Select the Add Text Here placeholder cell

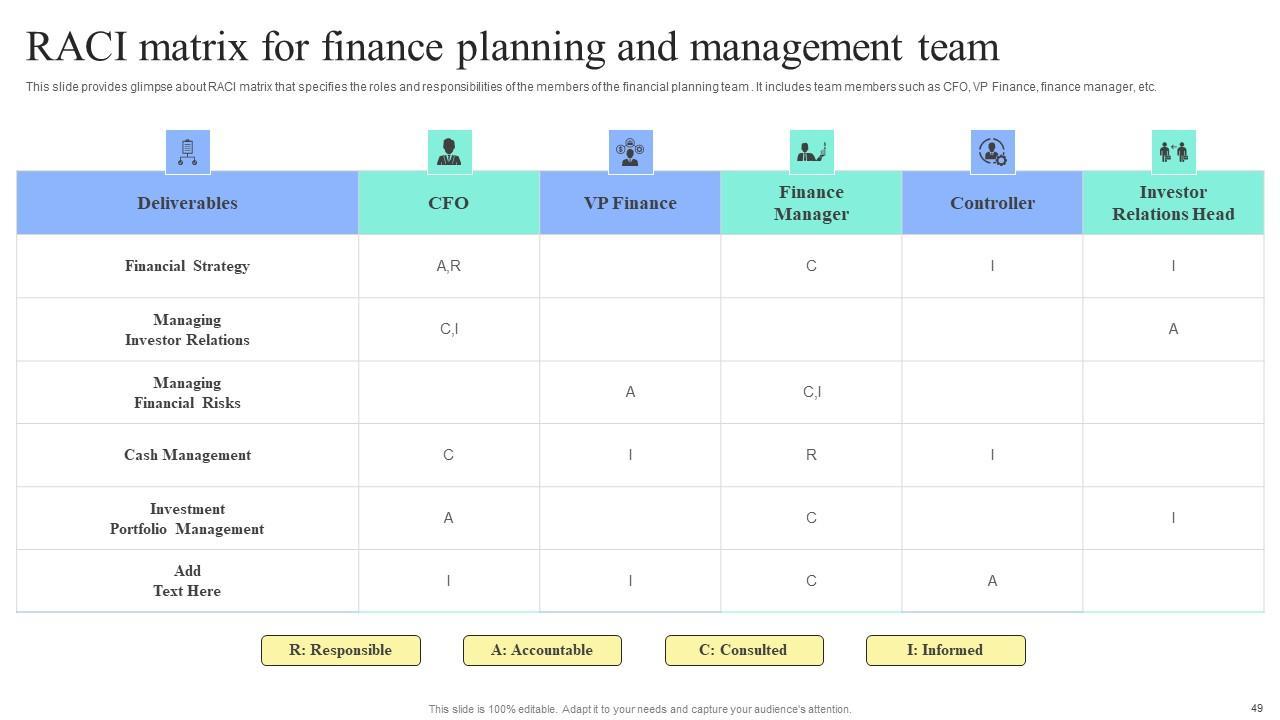(187, 581)
